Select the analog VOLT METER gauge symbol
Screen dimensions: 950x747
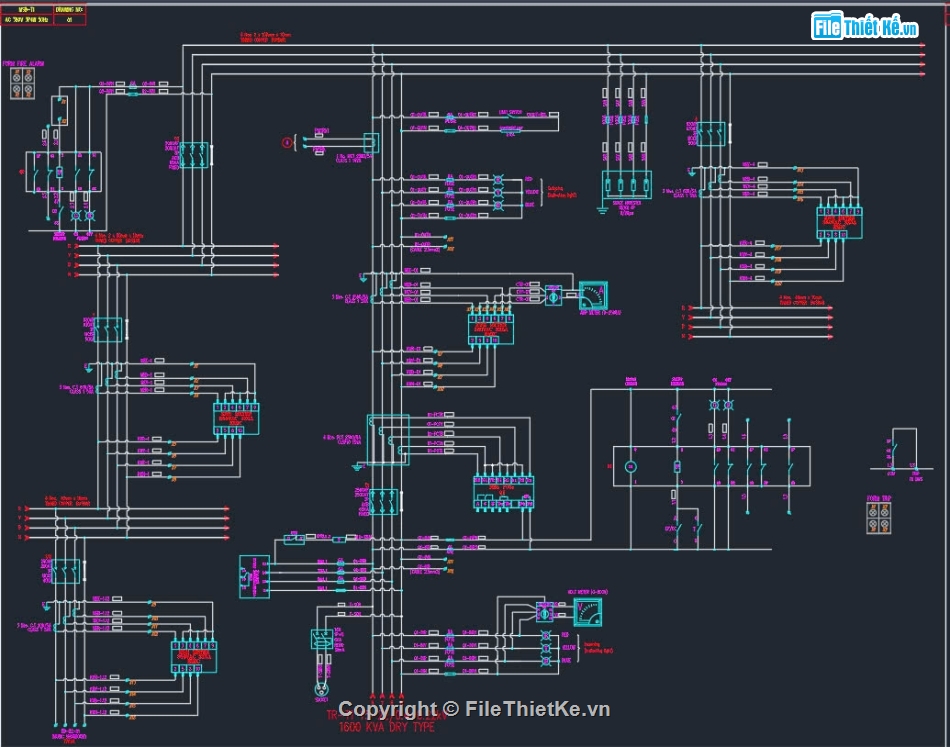588,612
